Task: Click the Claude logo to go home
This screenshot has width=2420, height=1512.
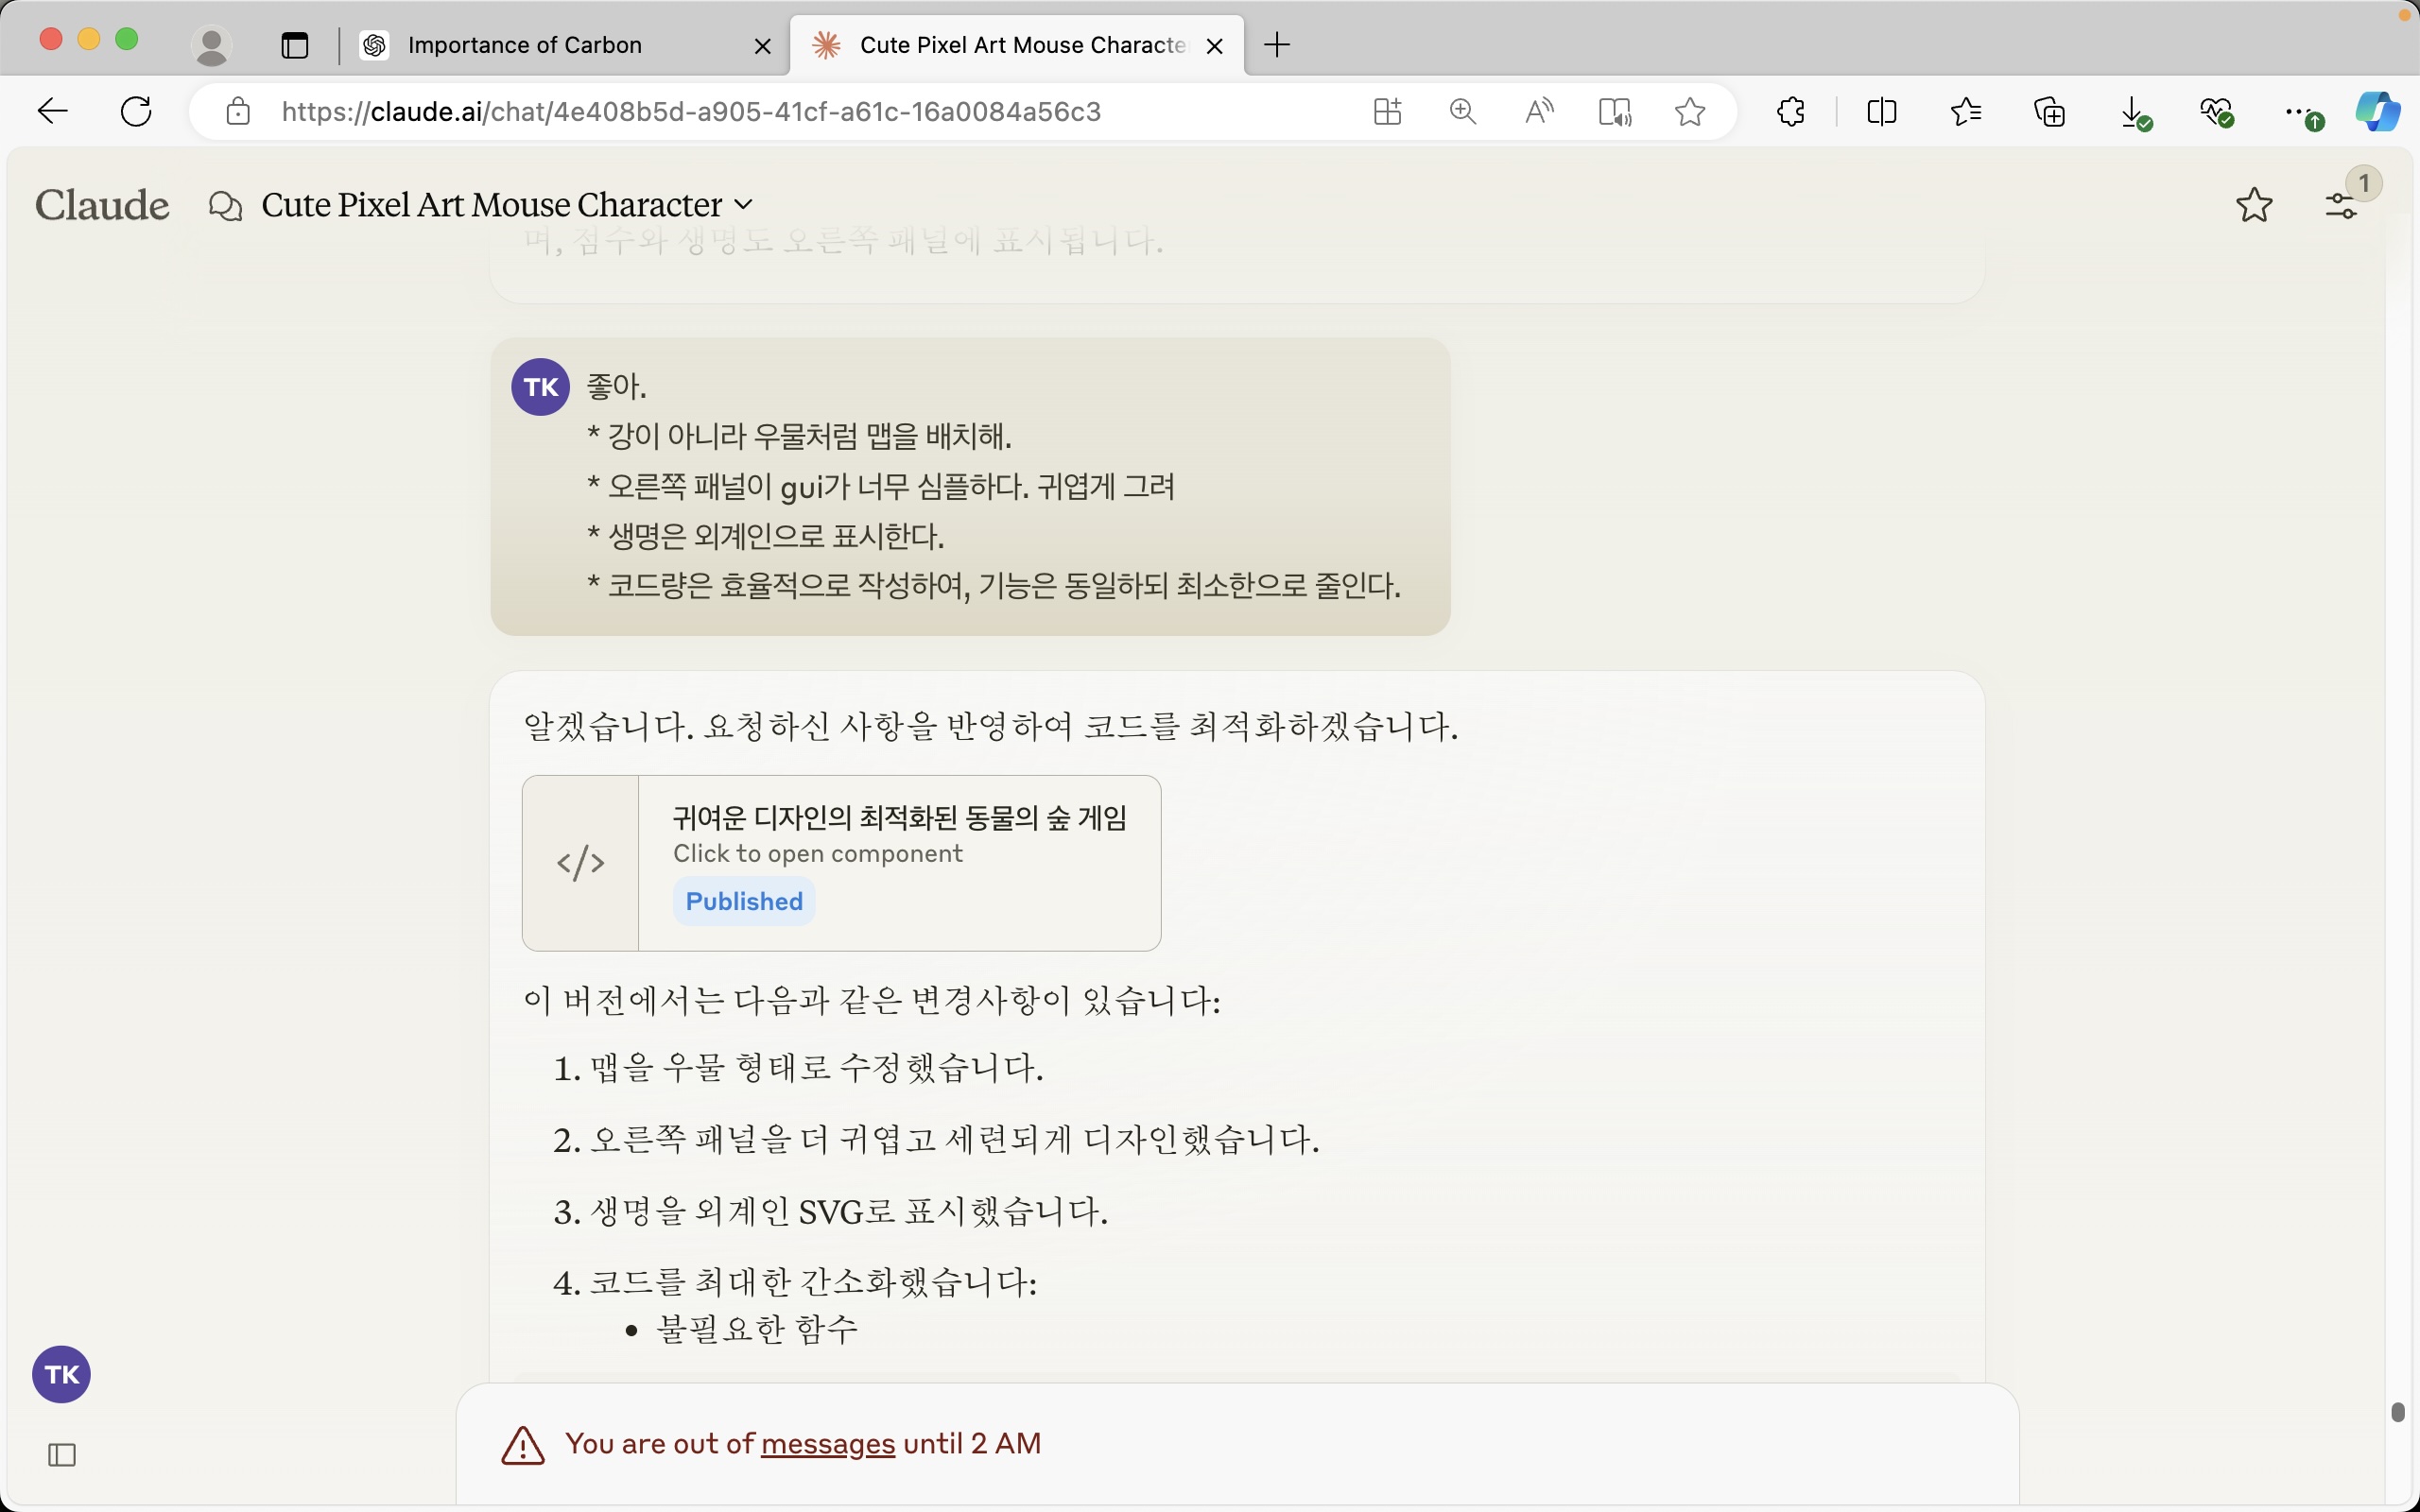Action: coord(102,205)
